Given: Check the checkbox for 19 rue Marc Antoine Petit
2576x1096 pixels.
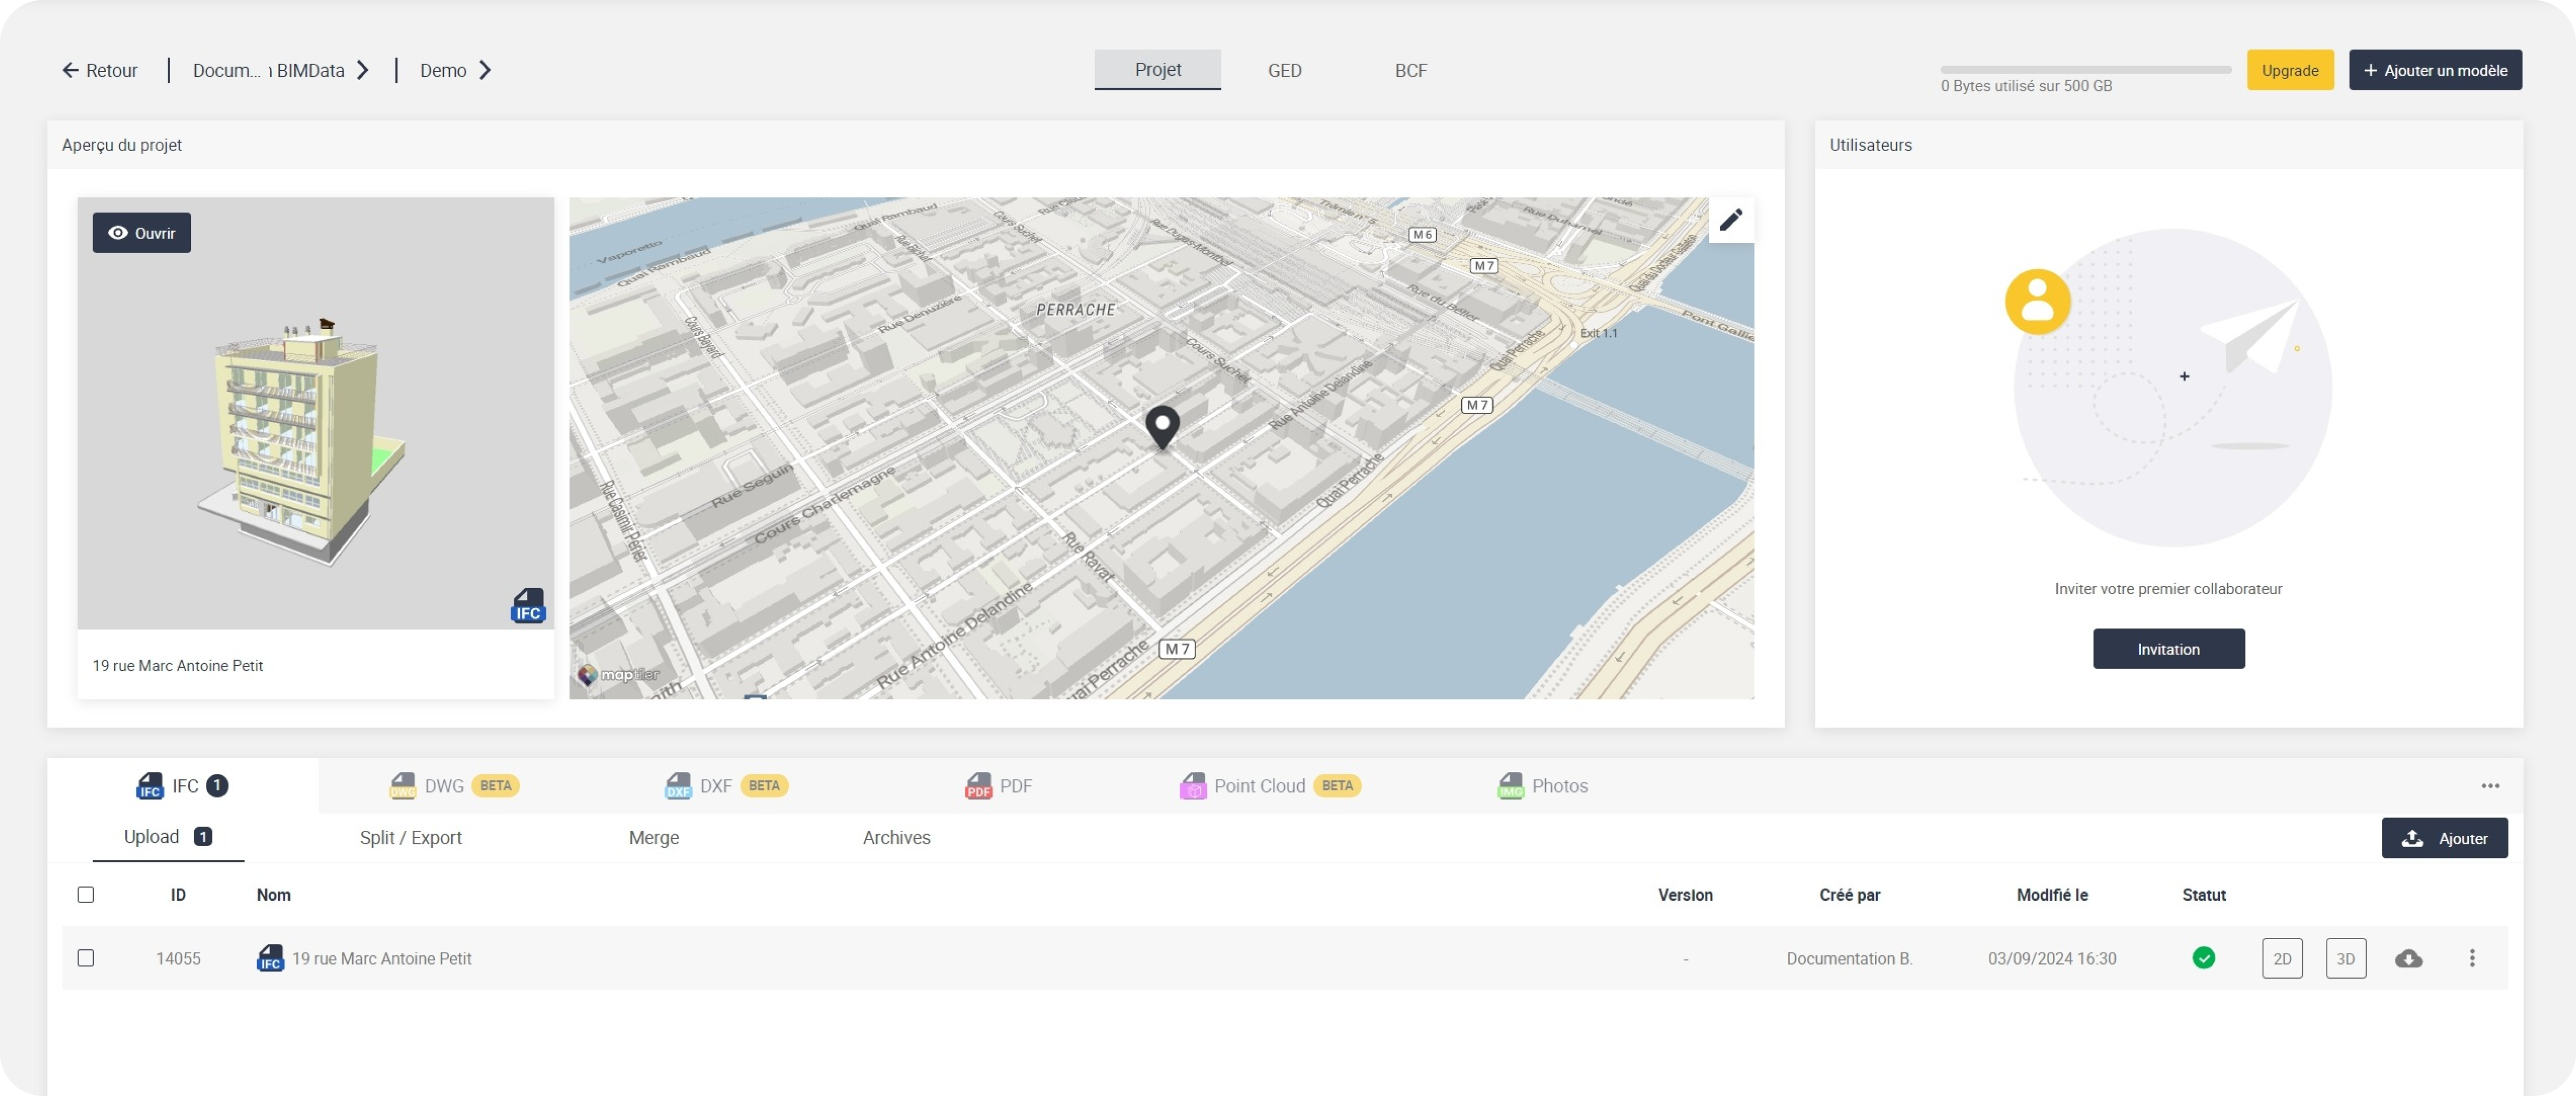Looking at the screenshot, I should pos(86,958).
